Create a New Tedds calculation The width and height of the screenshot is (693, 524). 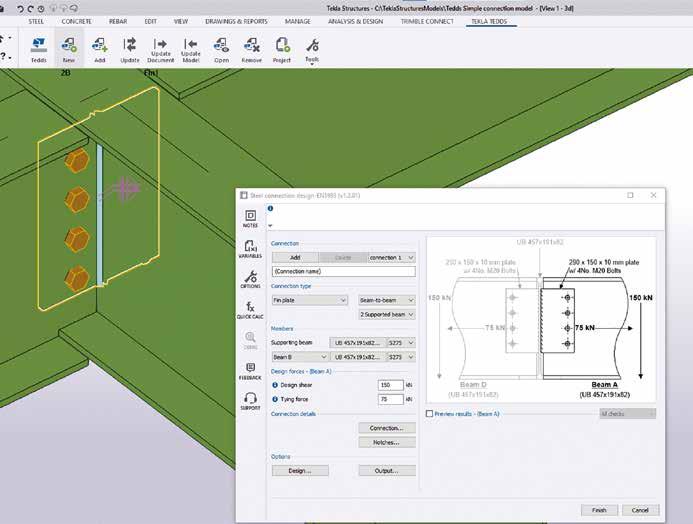point(69,49)
